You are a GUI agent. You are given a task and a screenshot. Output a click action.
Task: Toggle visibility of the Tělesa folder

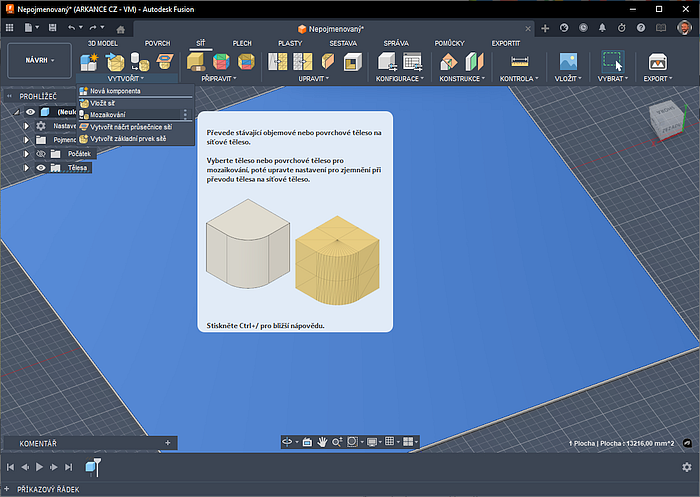click(x=41, y=168)
